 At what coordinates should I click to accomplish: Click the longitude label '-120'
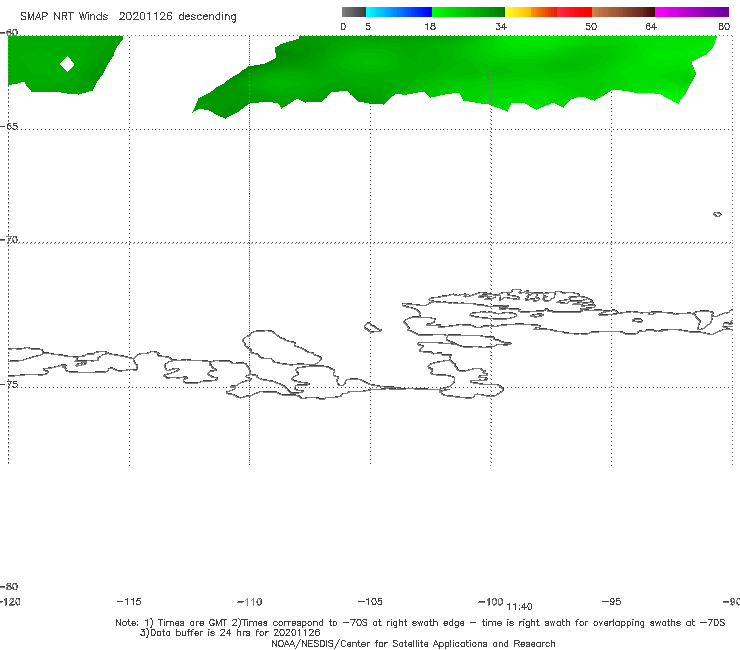click(x=10, y=602)
